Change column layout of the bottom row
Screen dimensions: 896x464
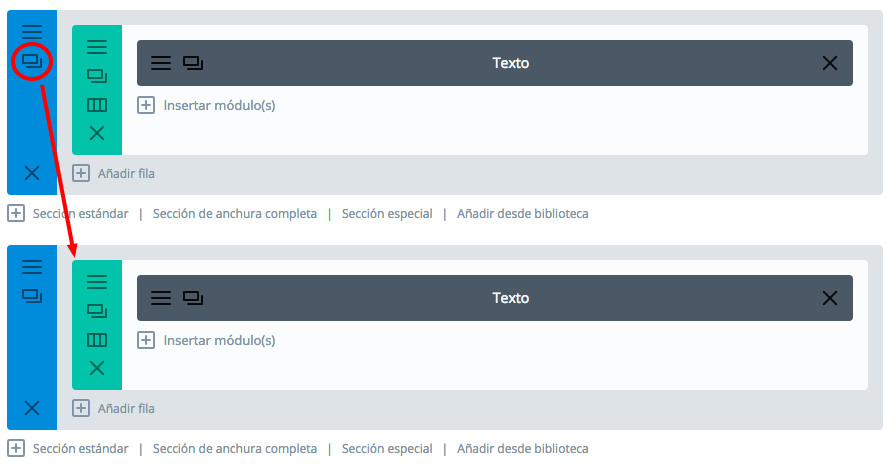[97, 340]
